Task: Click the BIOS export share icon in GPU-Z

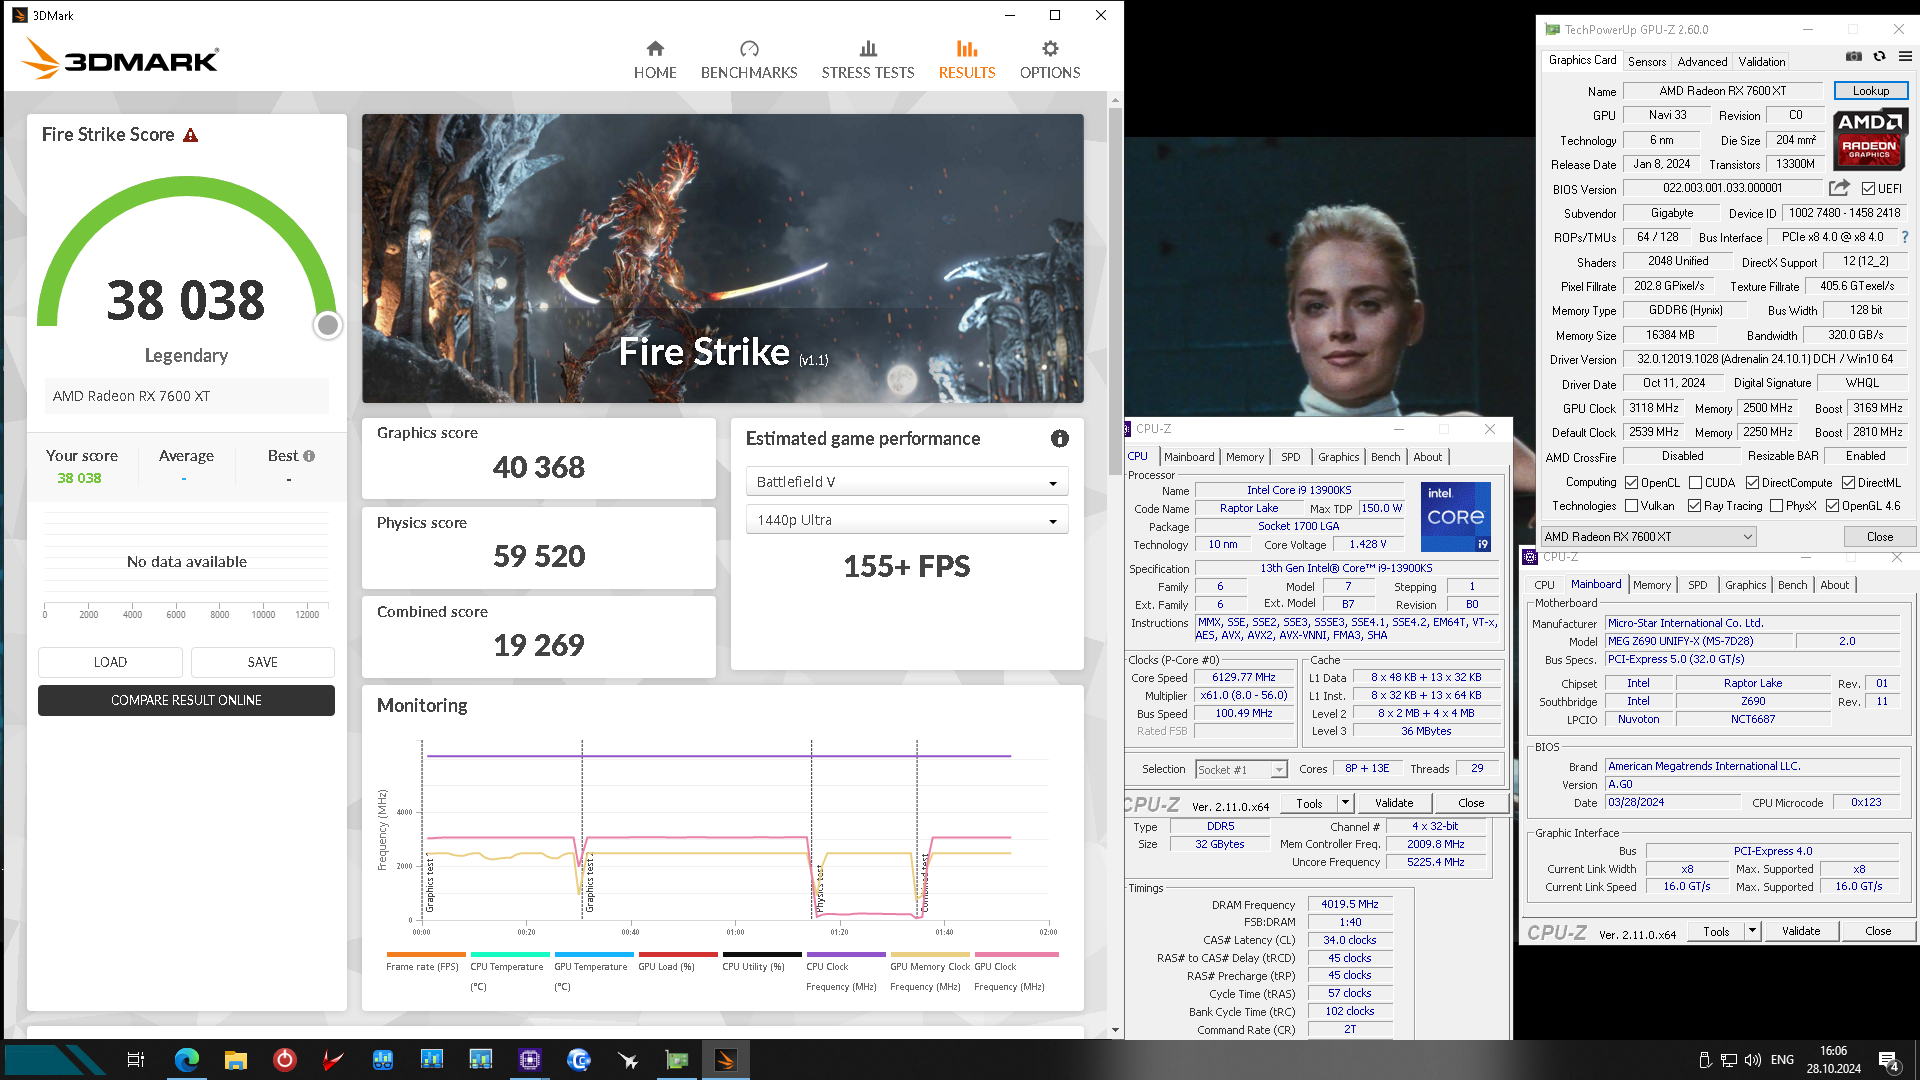Action: click(1839, 188)
